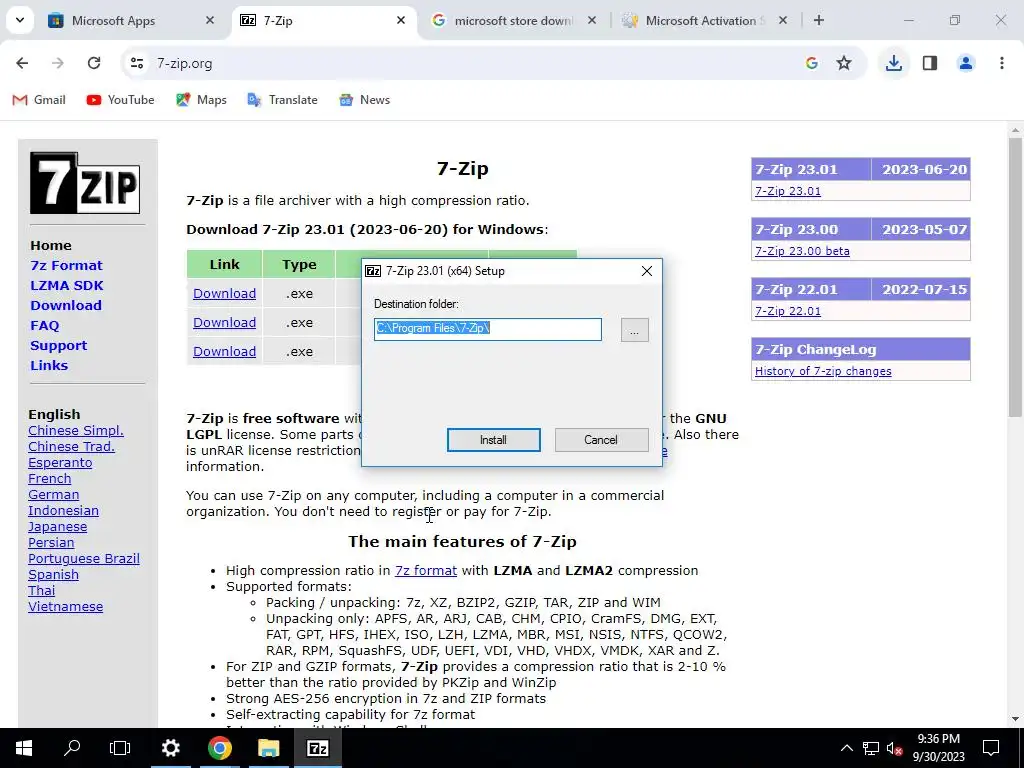Screen dimensions: 1024x768
Task: Open Task View on the taskbar
Action: 120,748
